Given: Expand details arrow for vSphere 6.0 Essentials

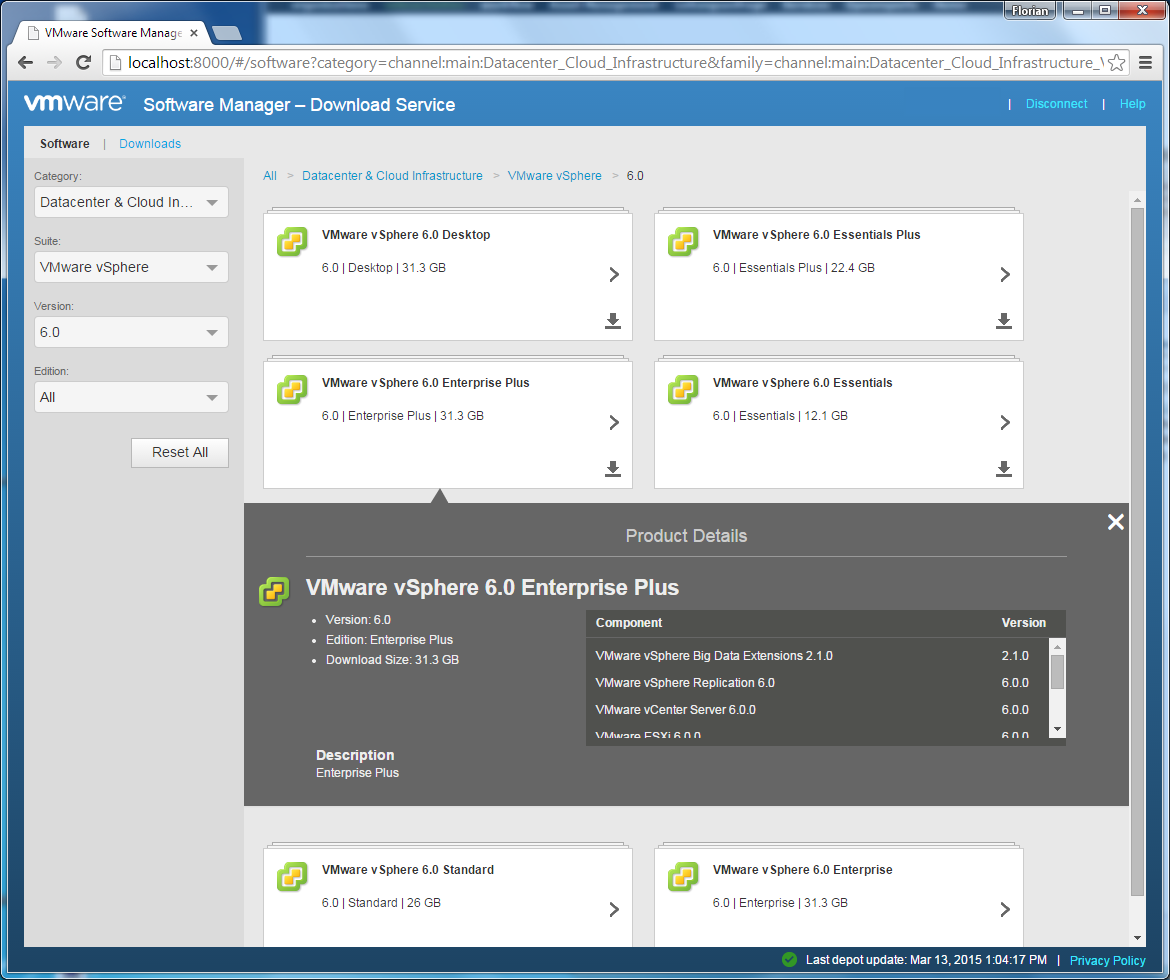Looking at the screenshot, I should tap(1005, 422).
